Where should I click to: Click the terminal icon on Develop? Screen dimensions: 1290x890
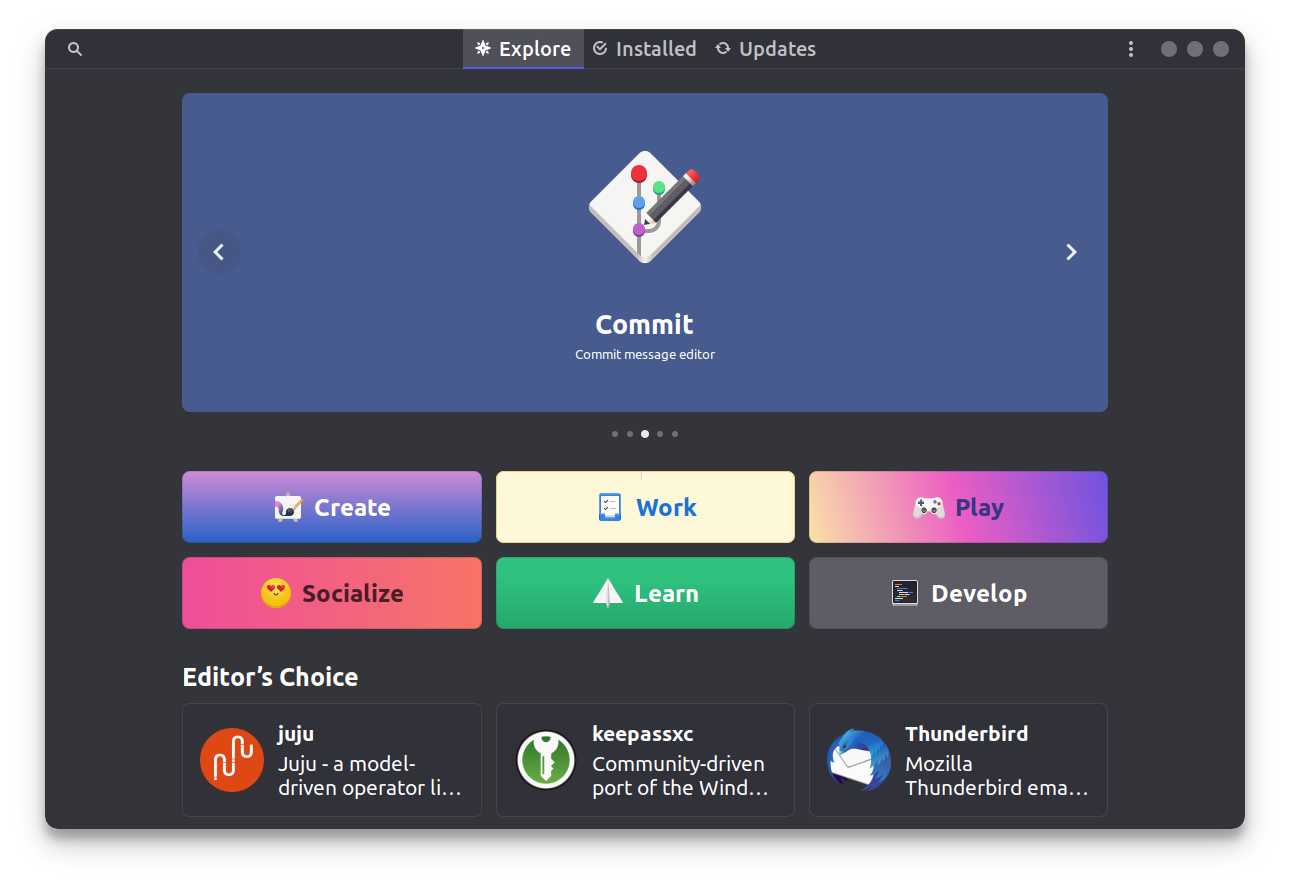pos(905,593)
